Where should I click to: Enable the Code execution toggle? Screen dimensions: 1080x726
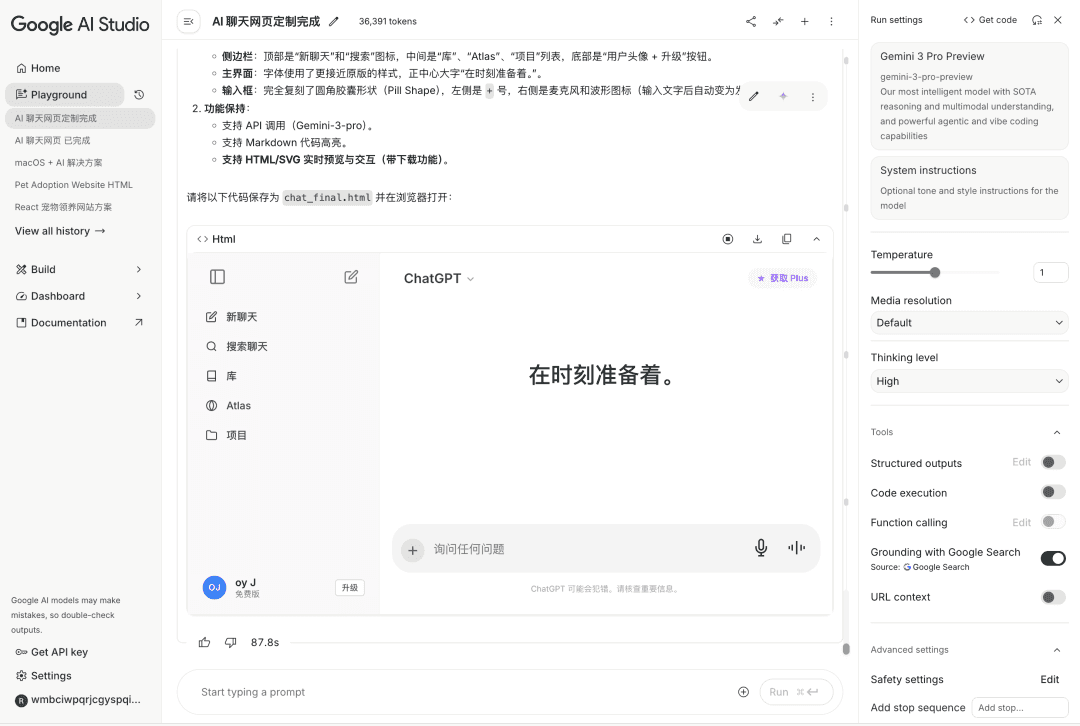pos(1052,492)
